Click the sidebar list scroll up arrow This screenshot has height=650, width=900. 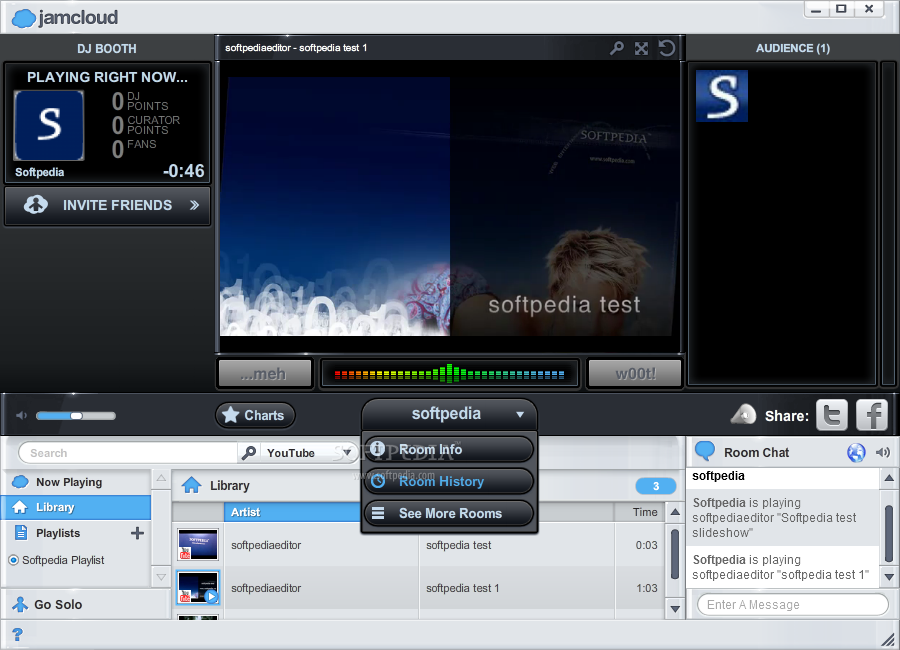161,479
